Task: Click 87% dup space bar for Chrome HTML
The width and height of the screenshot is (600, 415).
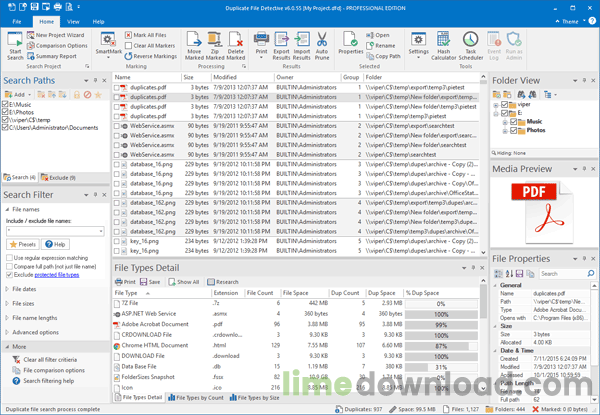Action: [x=441, y=346]
